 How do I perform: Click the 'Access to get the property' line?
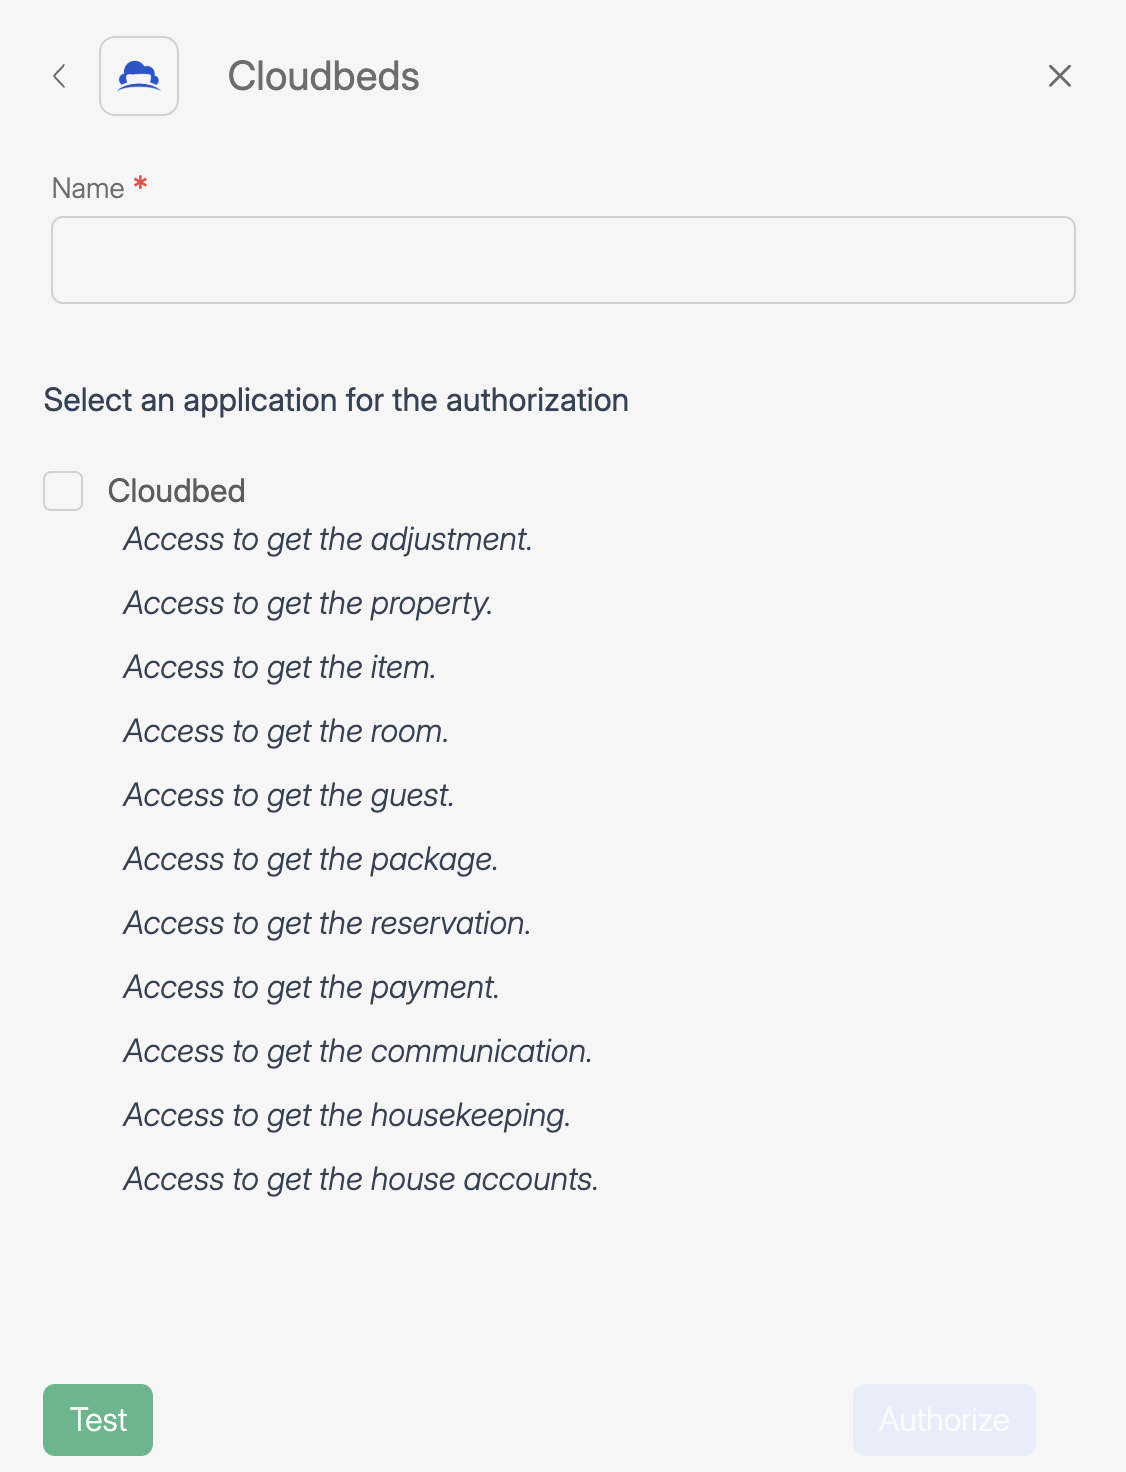[x=308, y=603]
